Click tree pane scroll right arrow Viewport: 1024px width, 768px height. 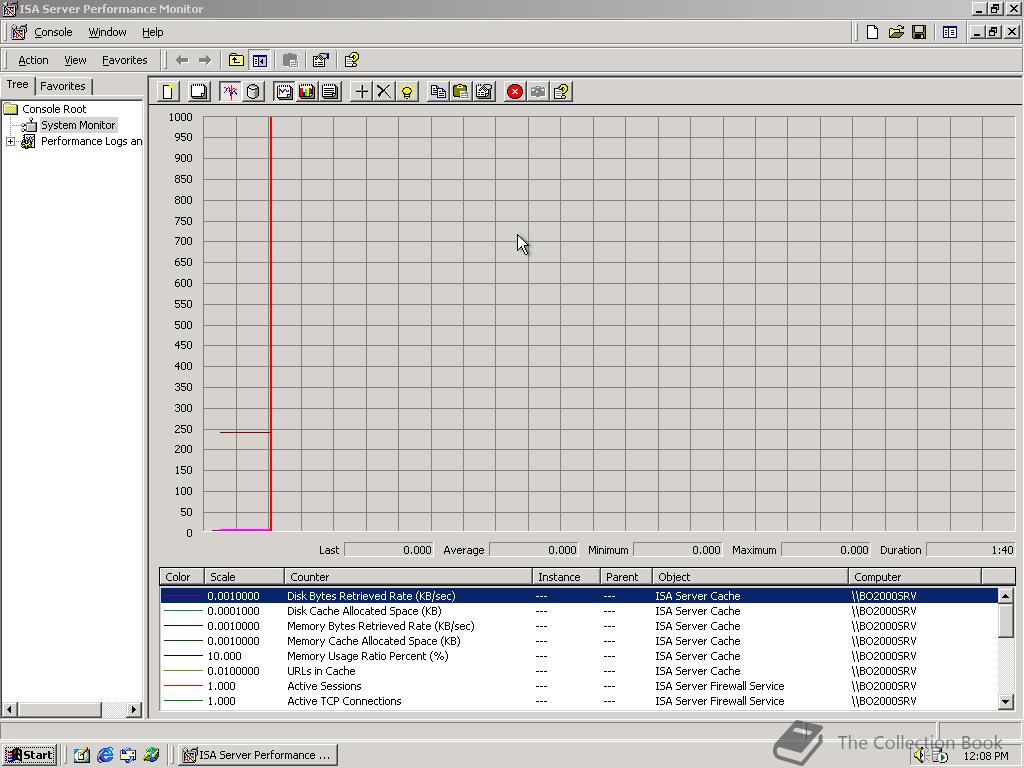coord(134,709)
